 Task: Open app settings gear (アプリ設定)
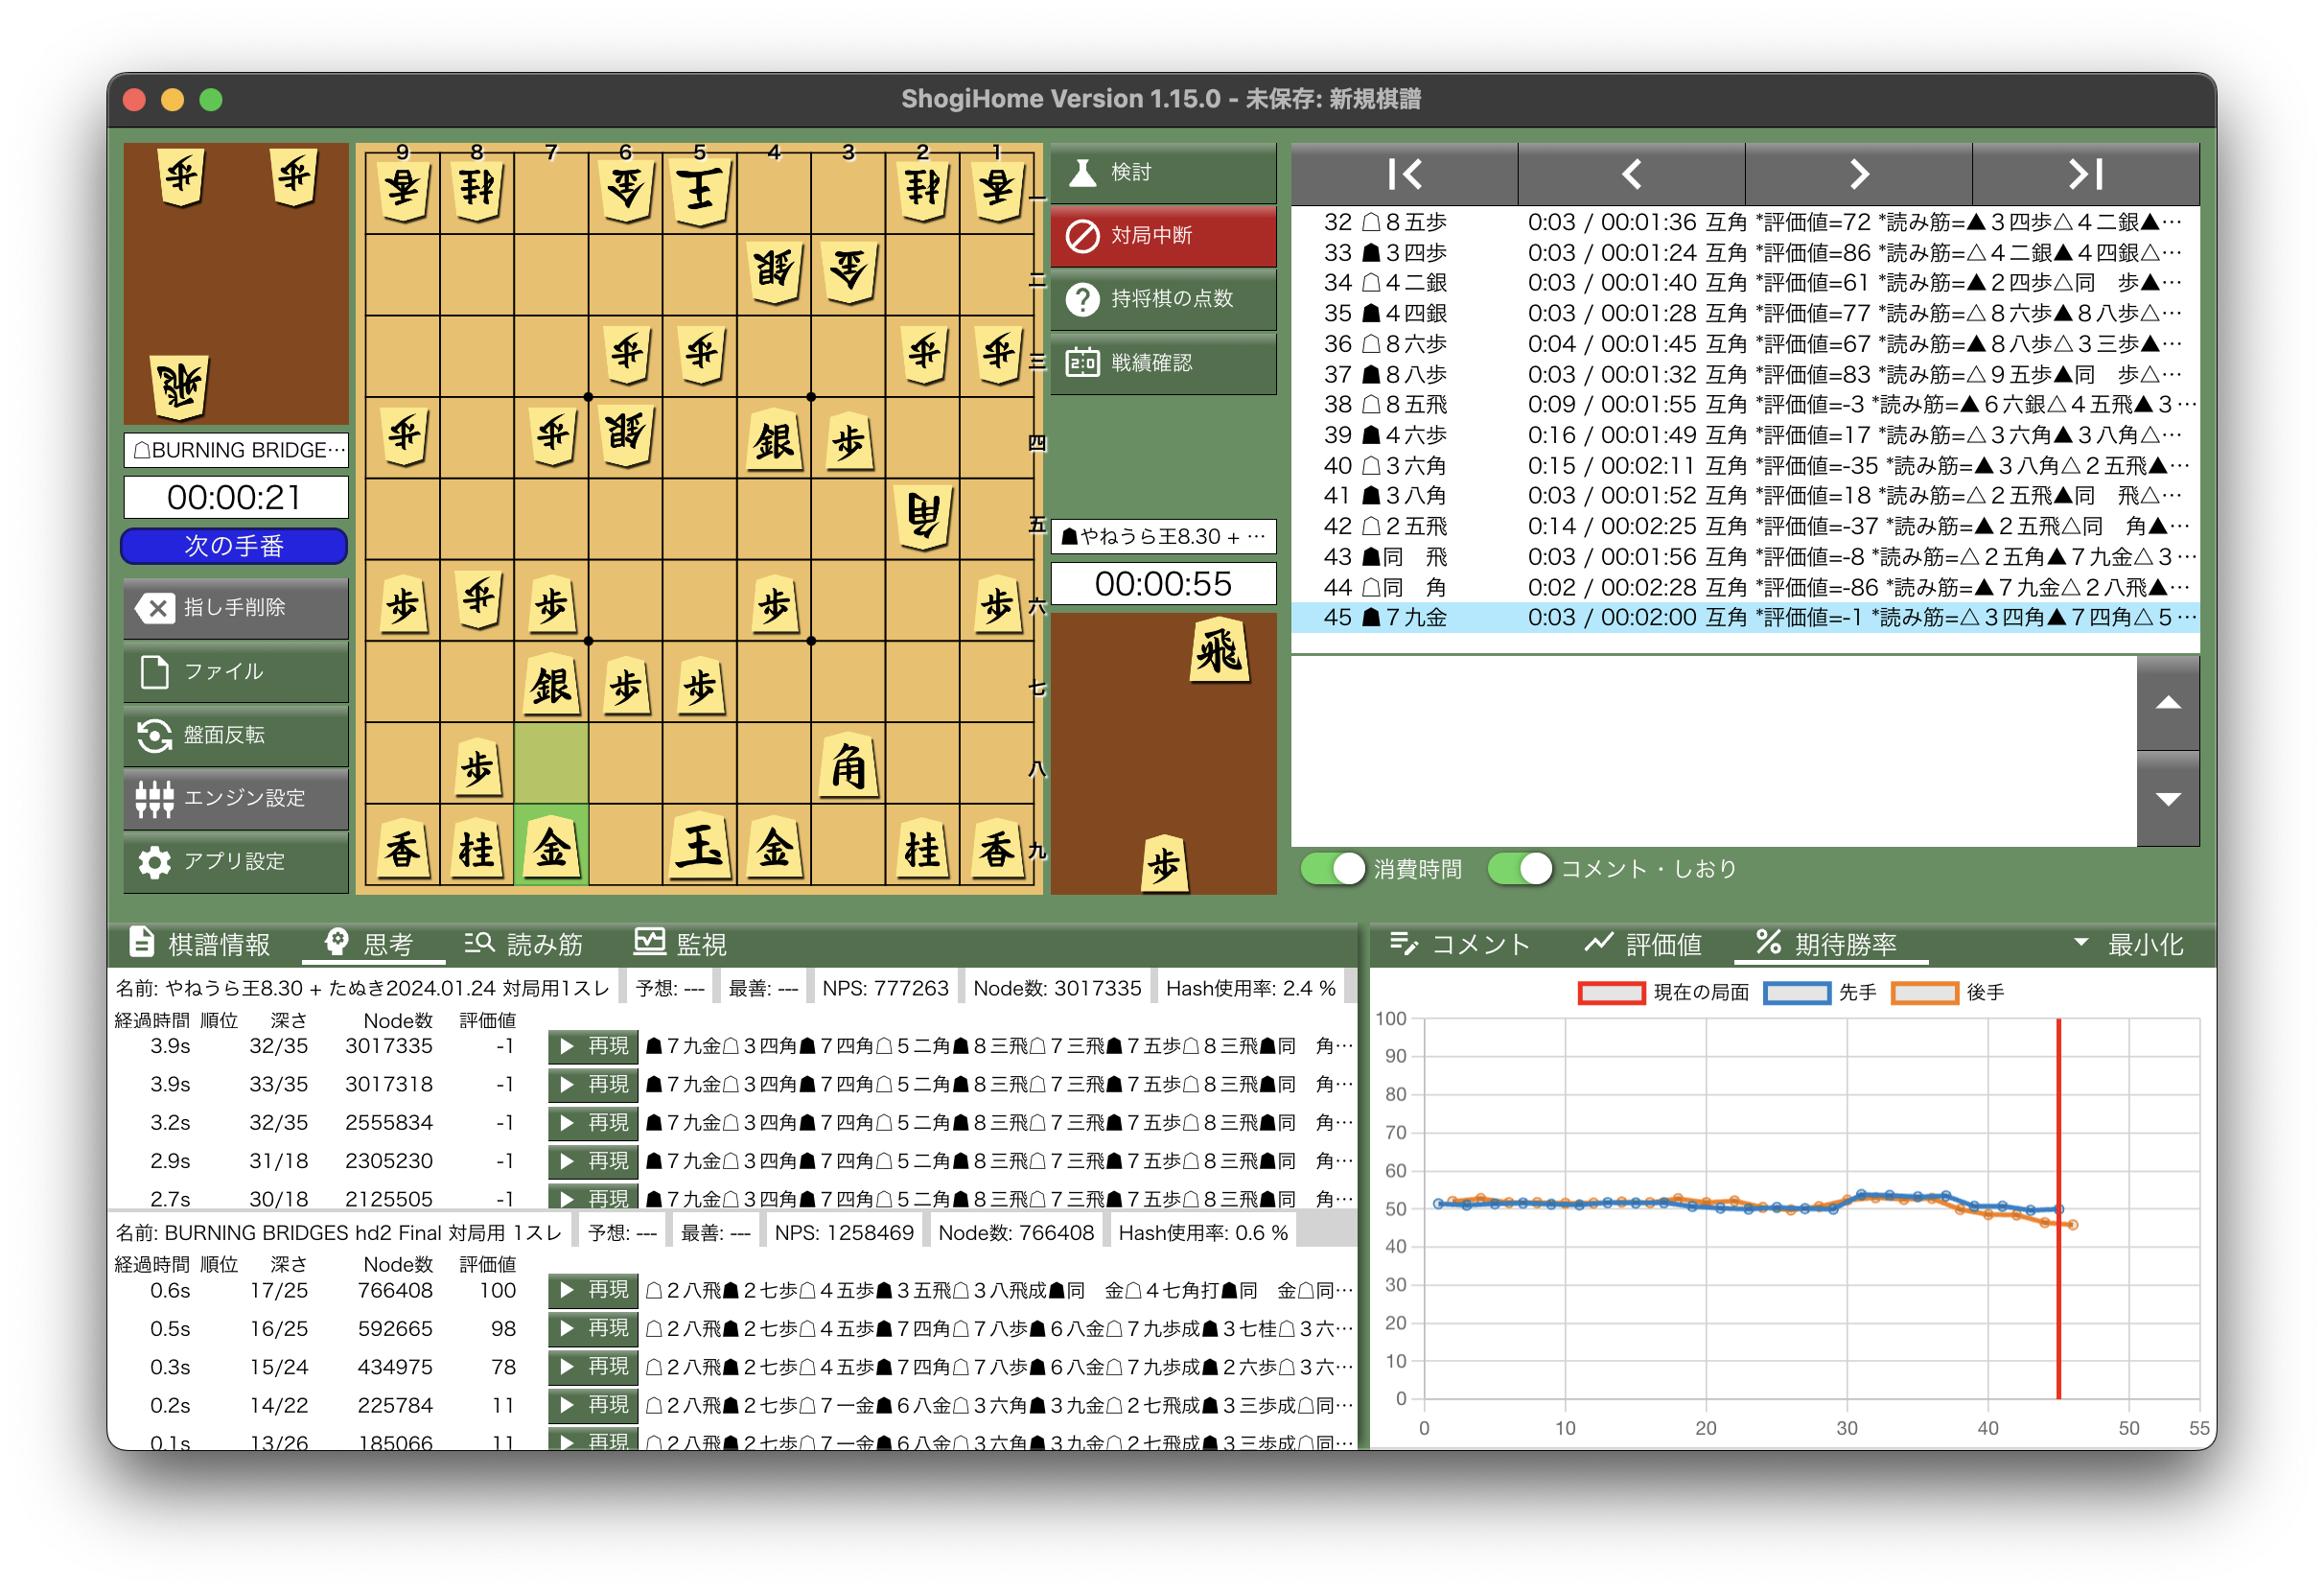236,861
